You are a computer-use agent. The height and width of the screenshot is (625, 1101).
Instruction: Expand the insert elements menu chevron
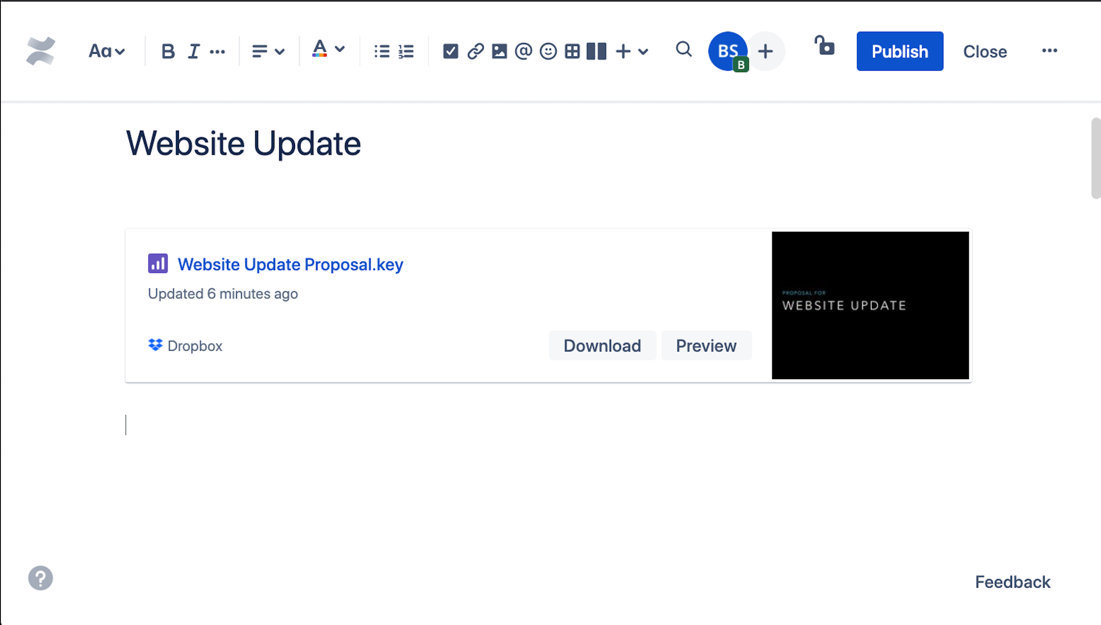click(641, 50)
